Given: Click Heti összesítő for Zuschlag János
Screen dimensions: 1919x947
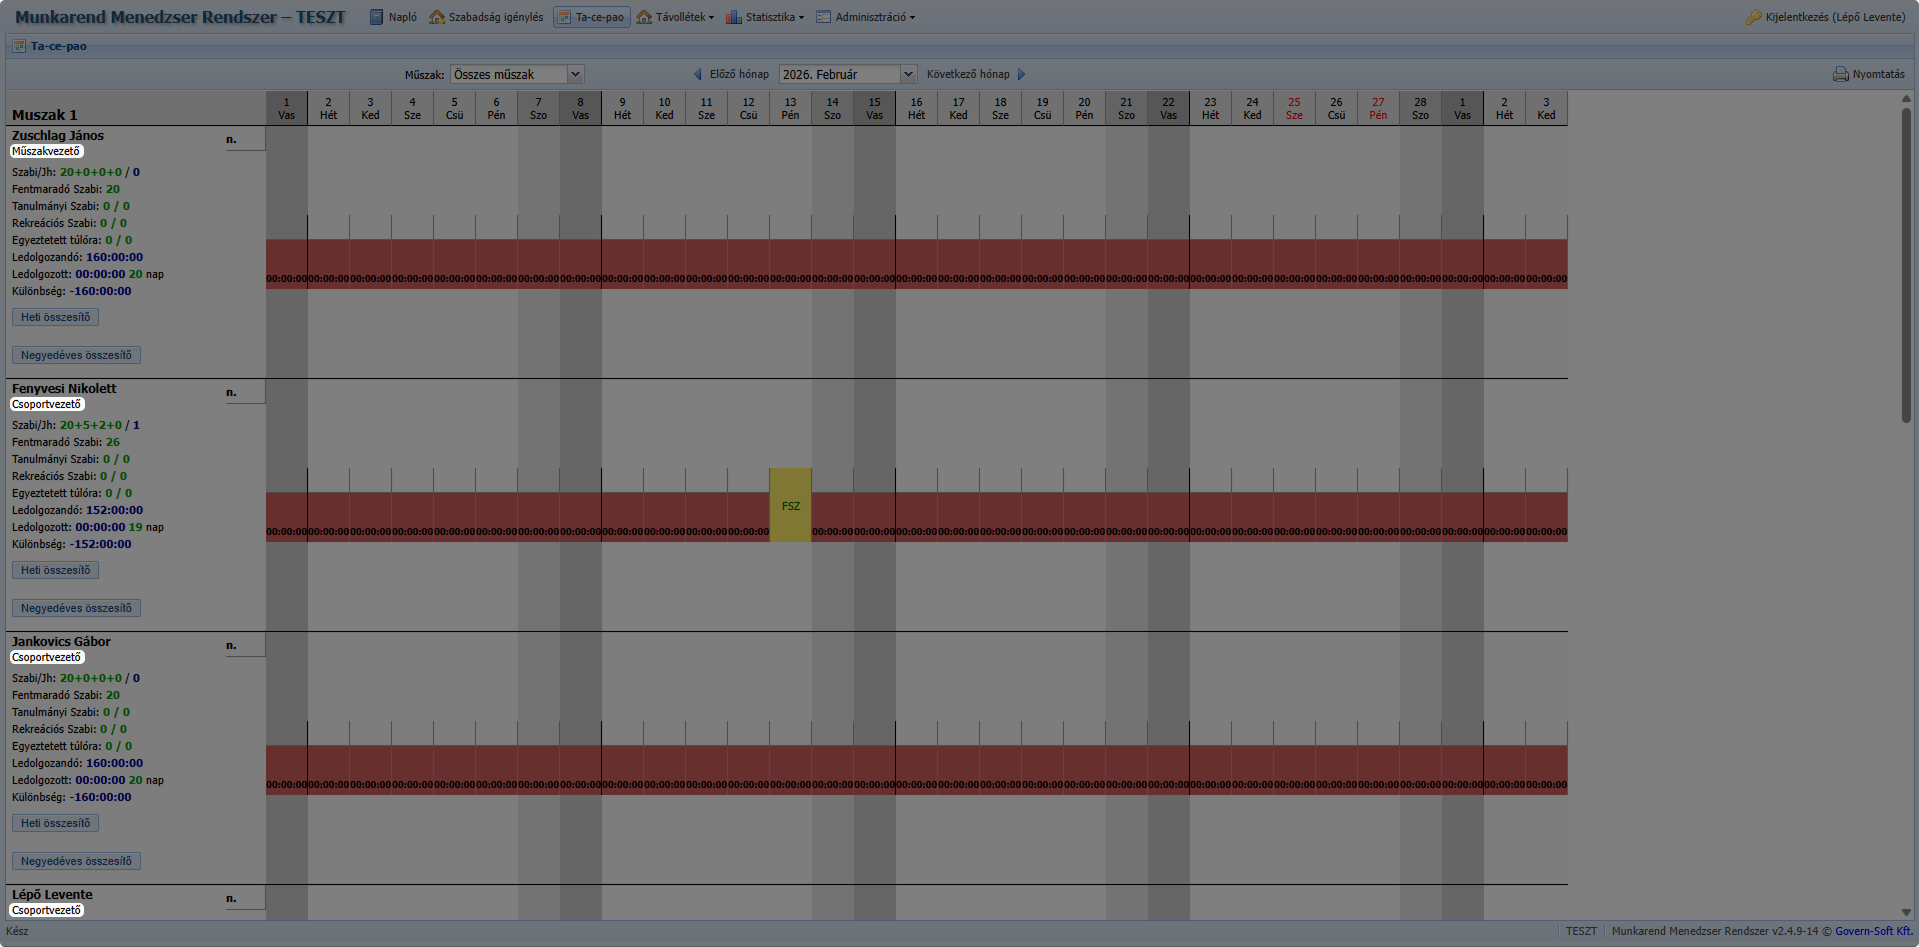Looking at the screenshot, I should [x=55, y=317].
